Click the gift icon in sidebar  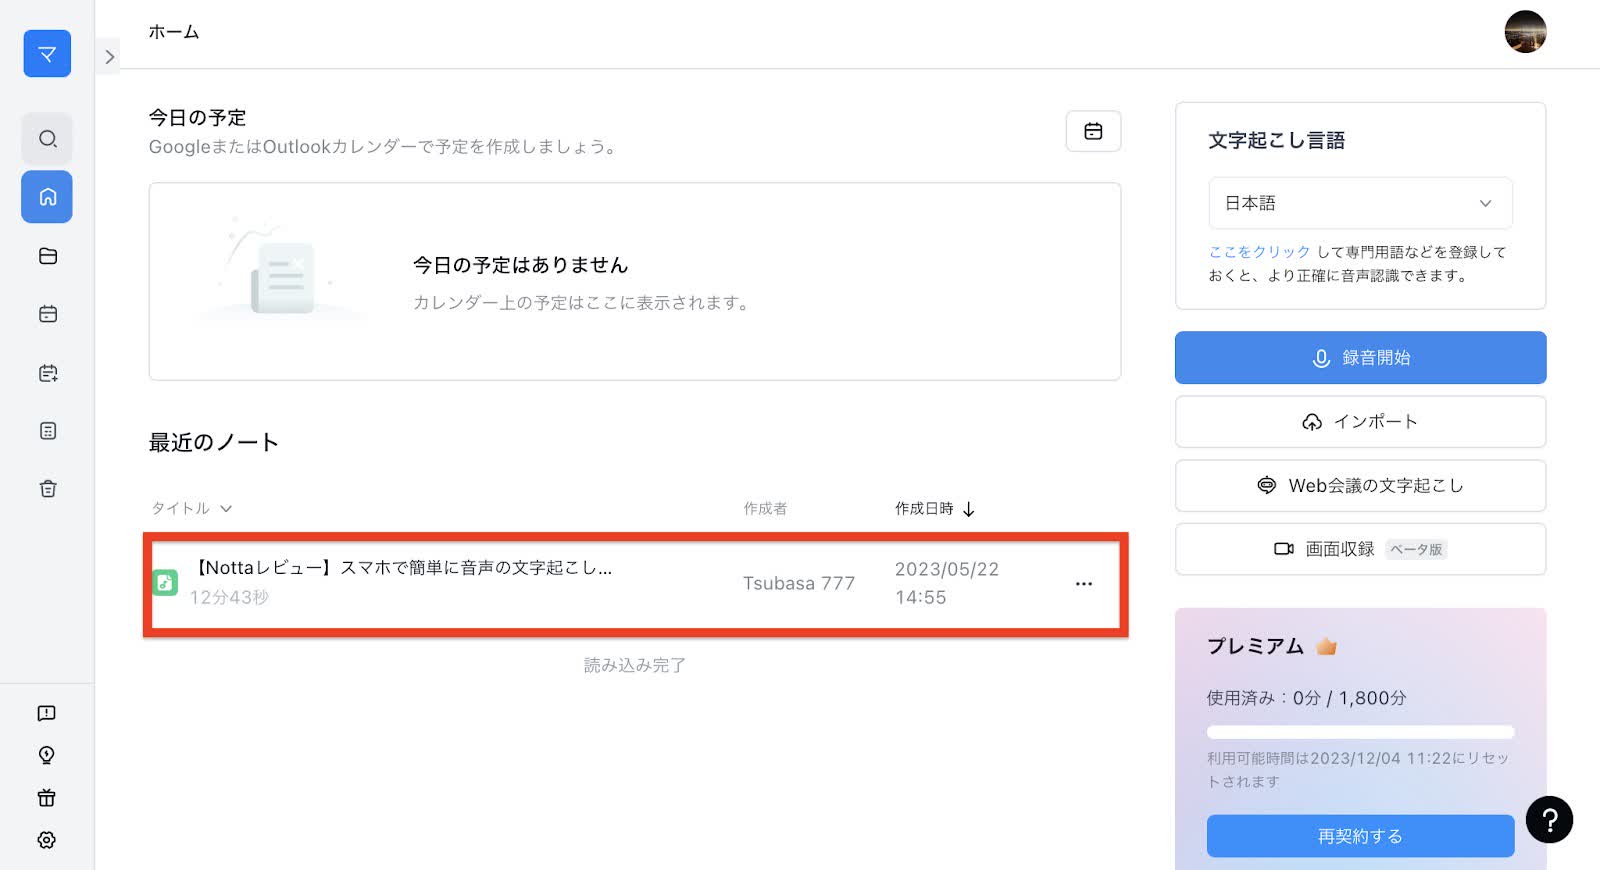pos(46,798)
